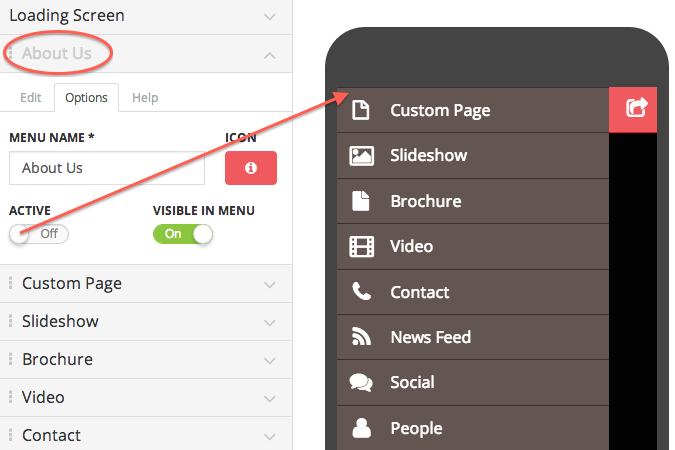The height and width of the screenshot is (450, 675).
Task: Click the Social chat bubbles icon
Action: (x=361, y=382)
